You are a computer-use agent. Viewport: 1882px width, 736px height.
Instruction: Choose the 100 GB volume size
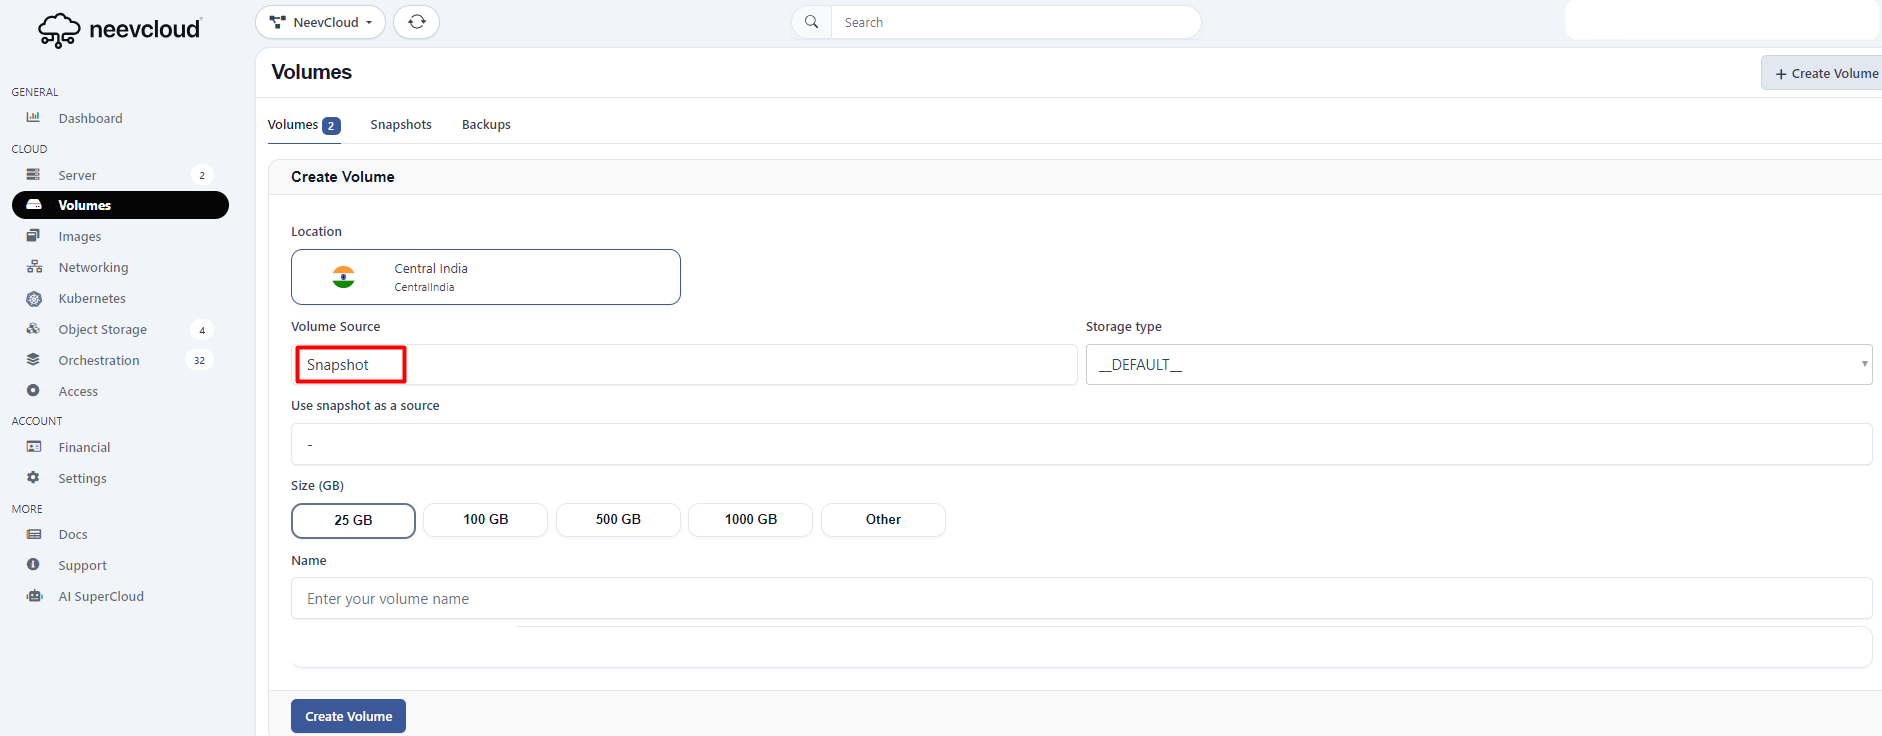point(485,520)
